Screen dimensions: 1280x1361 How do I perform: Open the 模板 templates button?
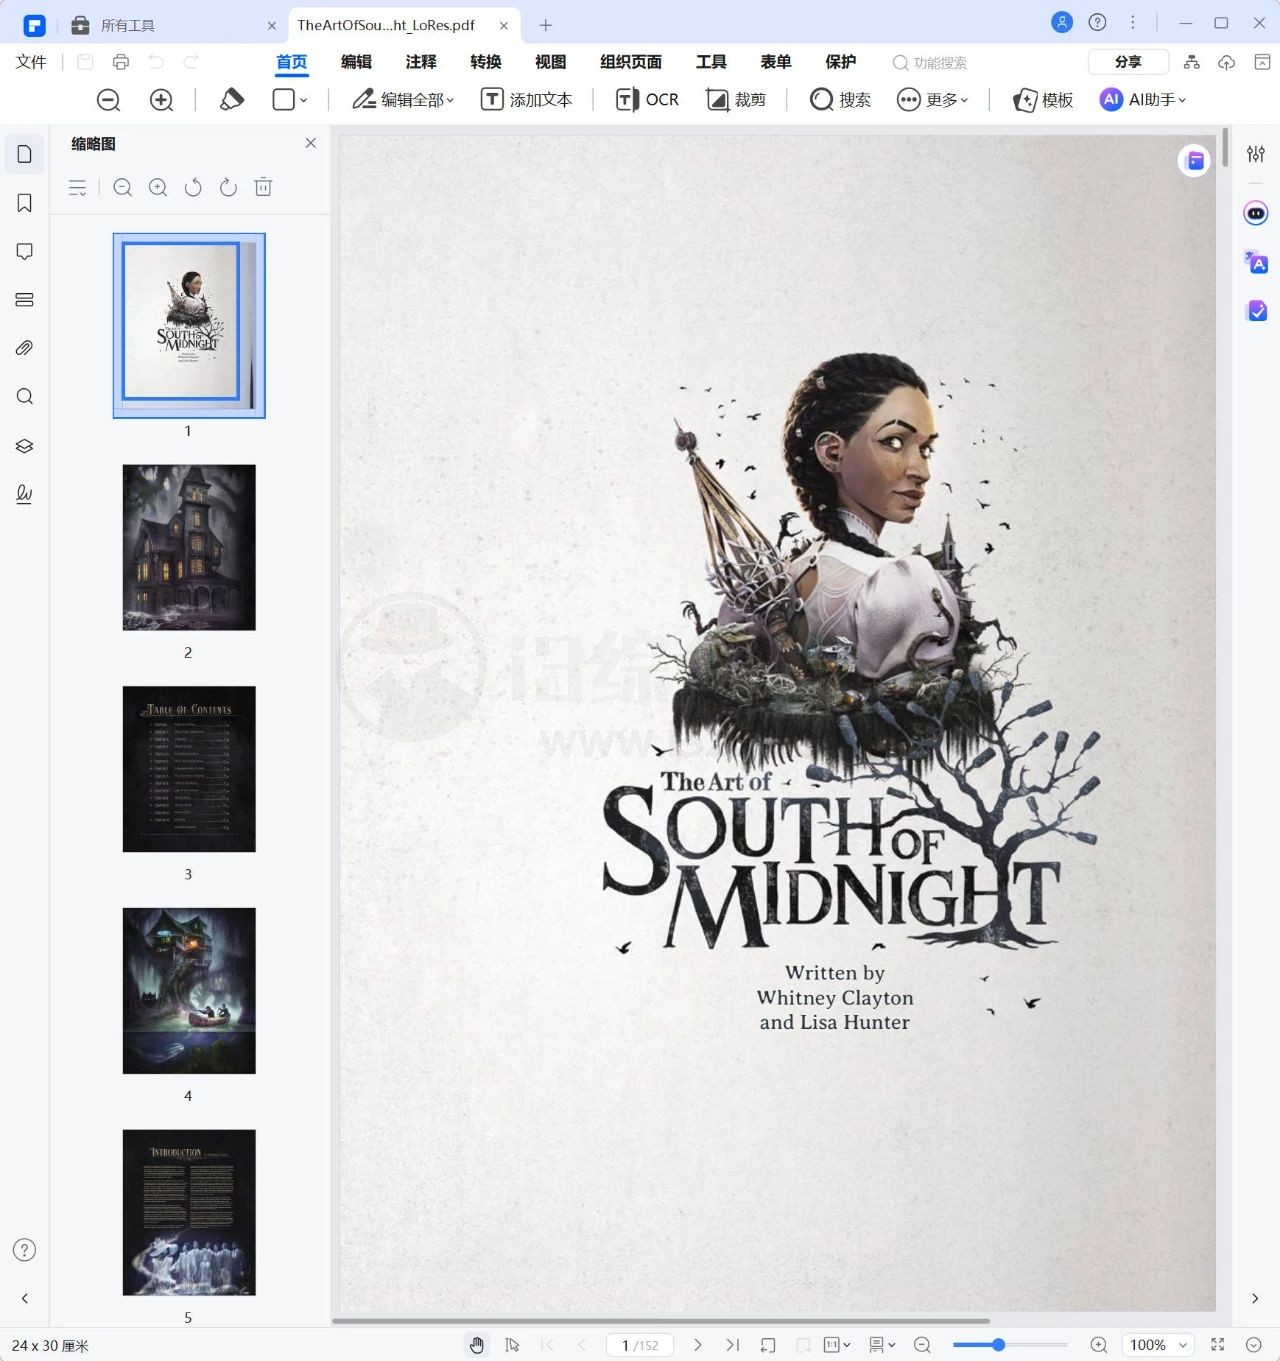(1043, 99)
